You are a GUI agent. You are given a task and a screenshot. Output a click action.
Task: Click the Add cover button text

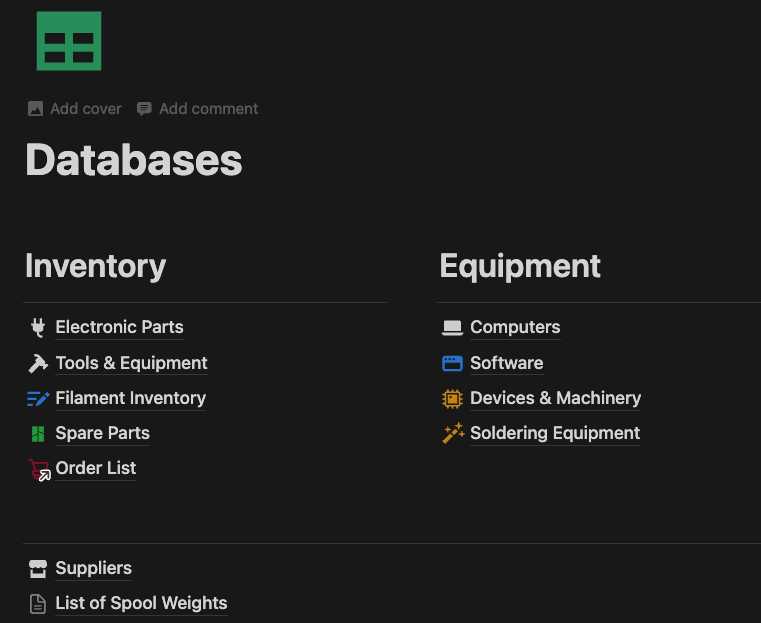(86, 109)
